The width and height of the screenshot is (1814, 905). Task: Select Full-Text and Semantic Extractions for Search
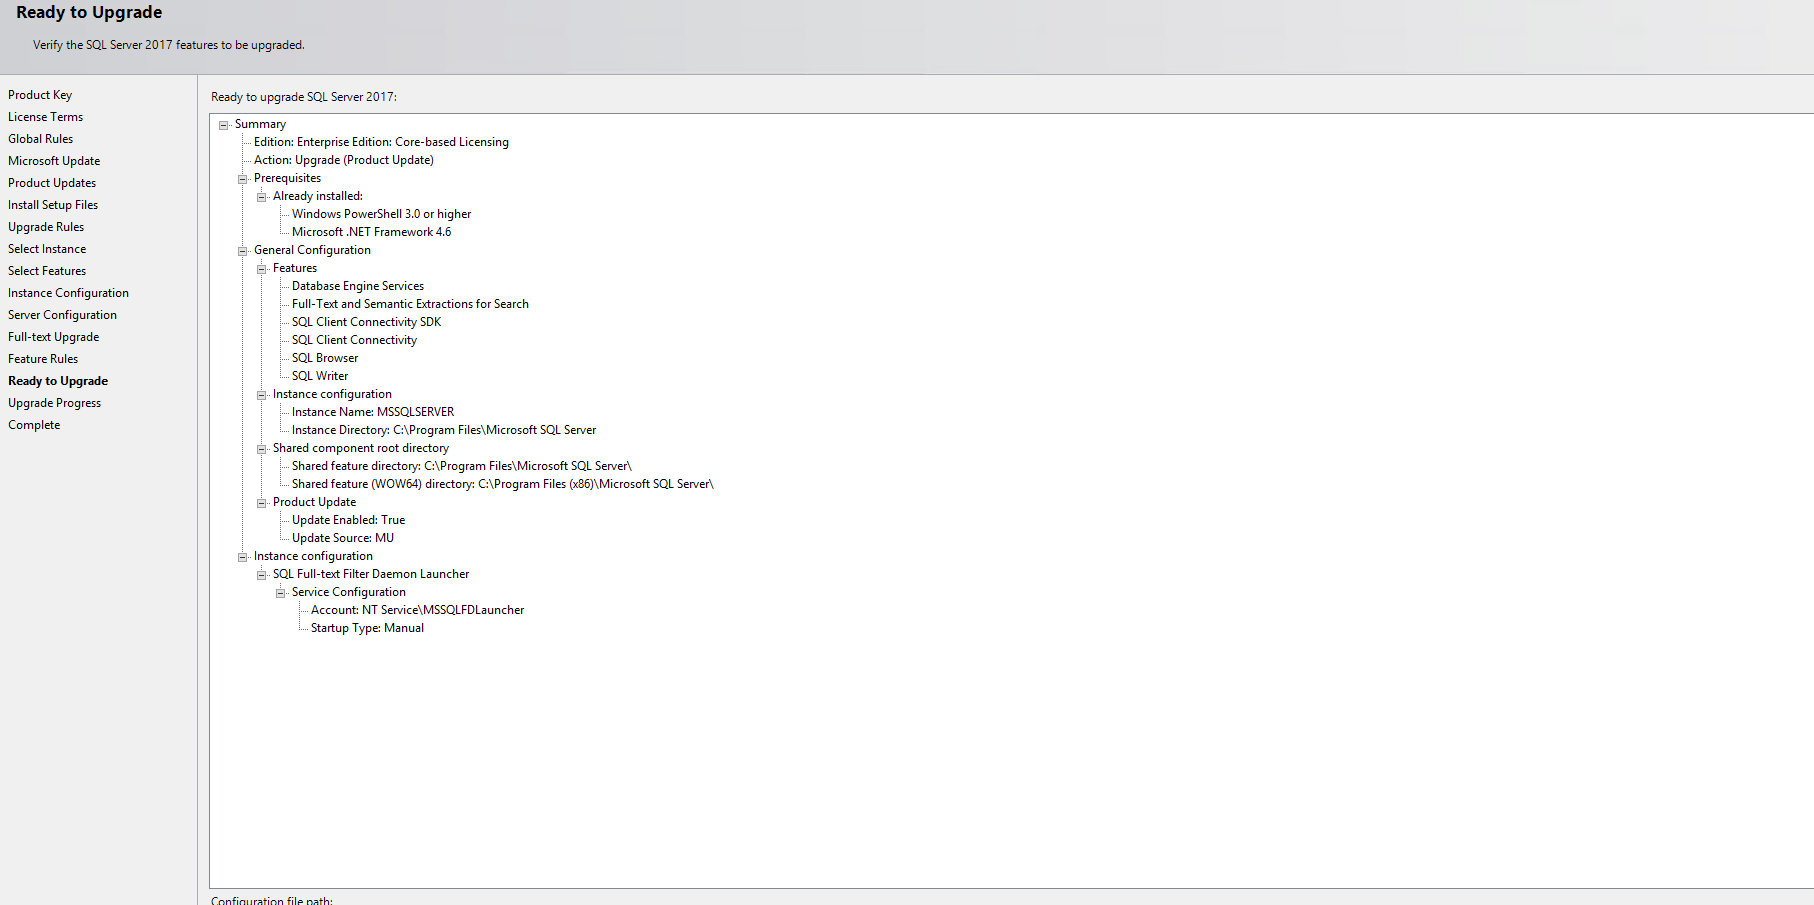[x=410, y=304]
